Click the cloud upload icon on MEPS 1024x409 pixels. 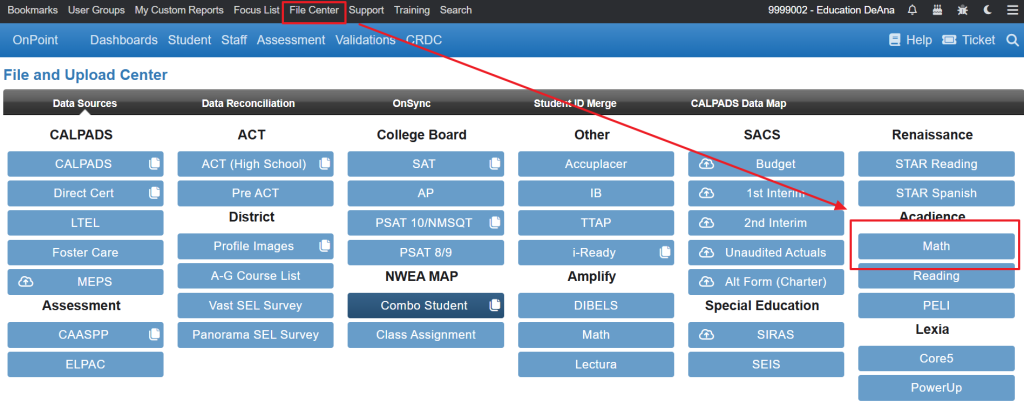(x=26, y=282)
